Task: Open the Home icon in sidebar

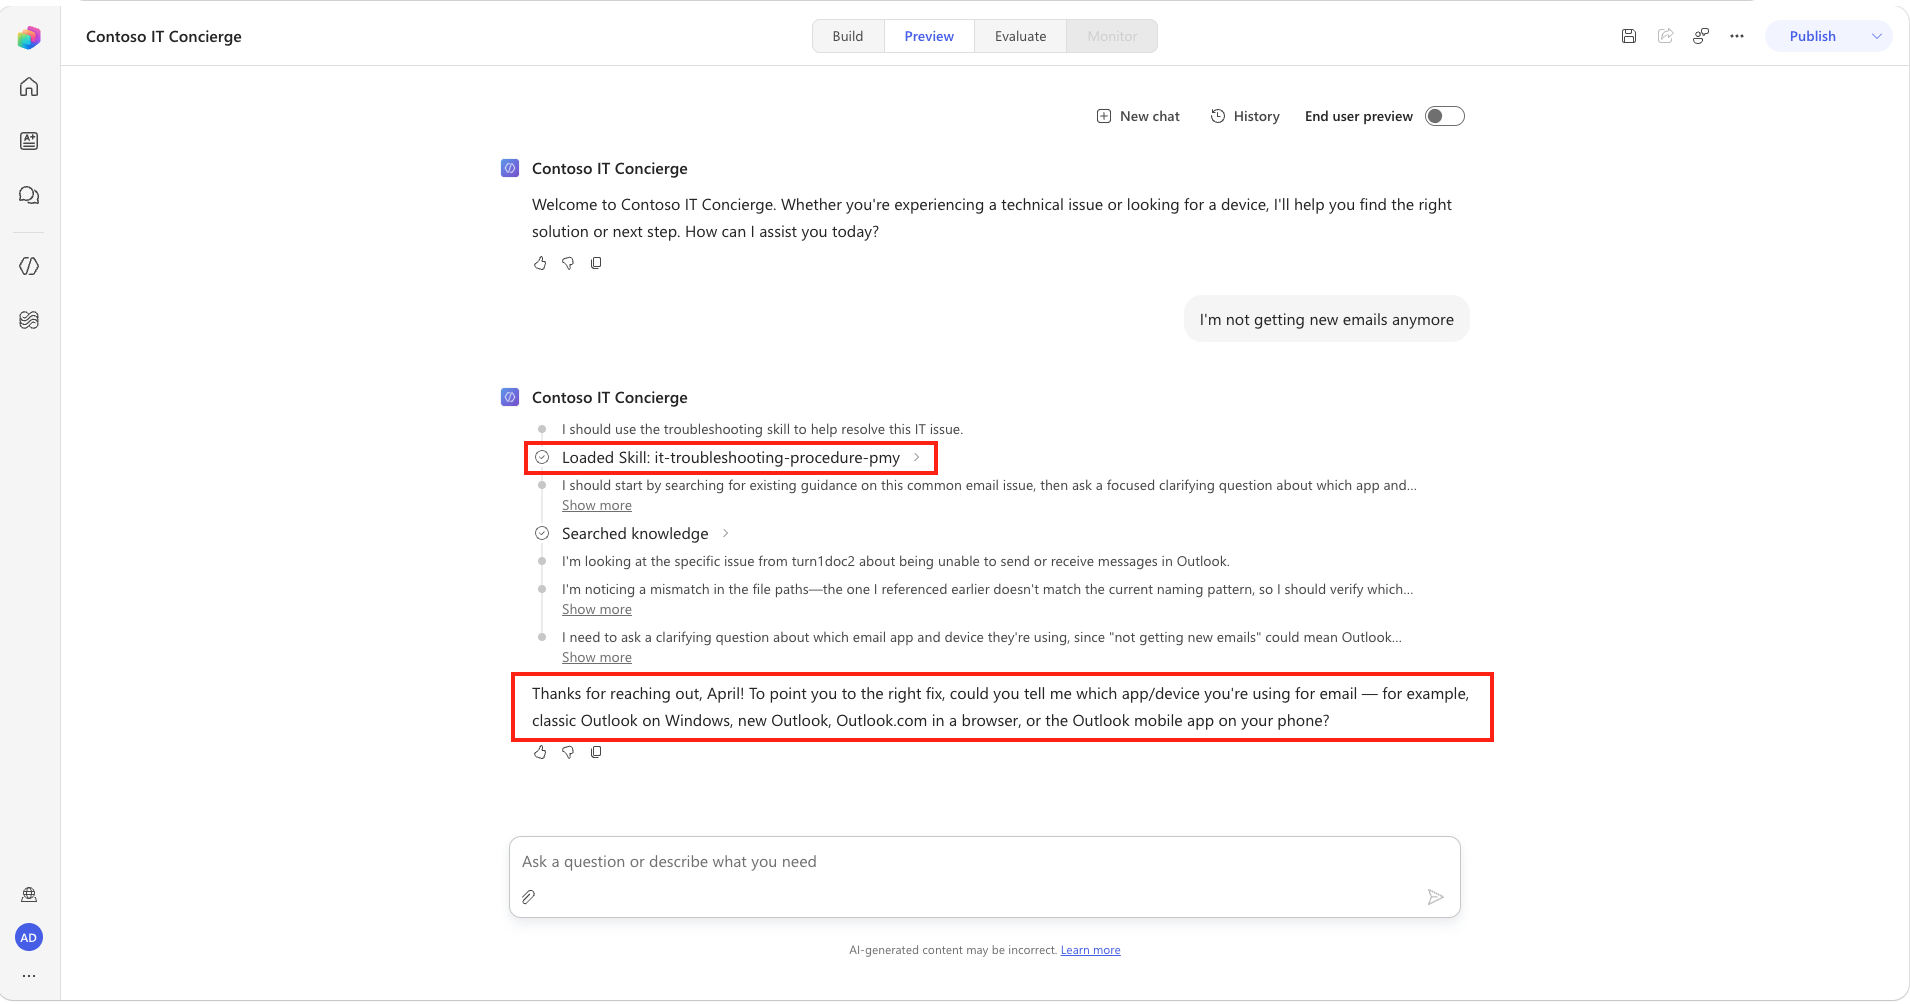Action: pyautogui.click(x=29, y=87)
